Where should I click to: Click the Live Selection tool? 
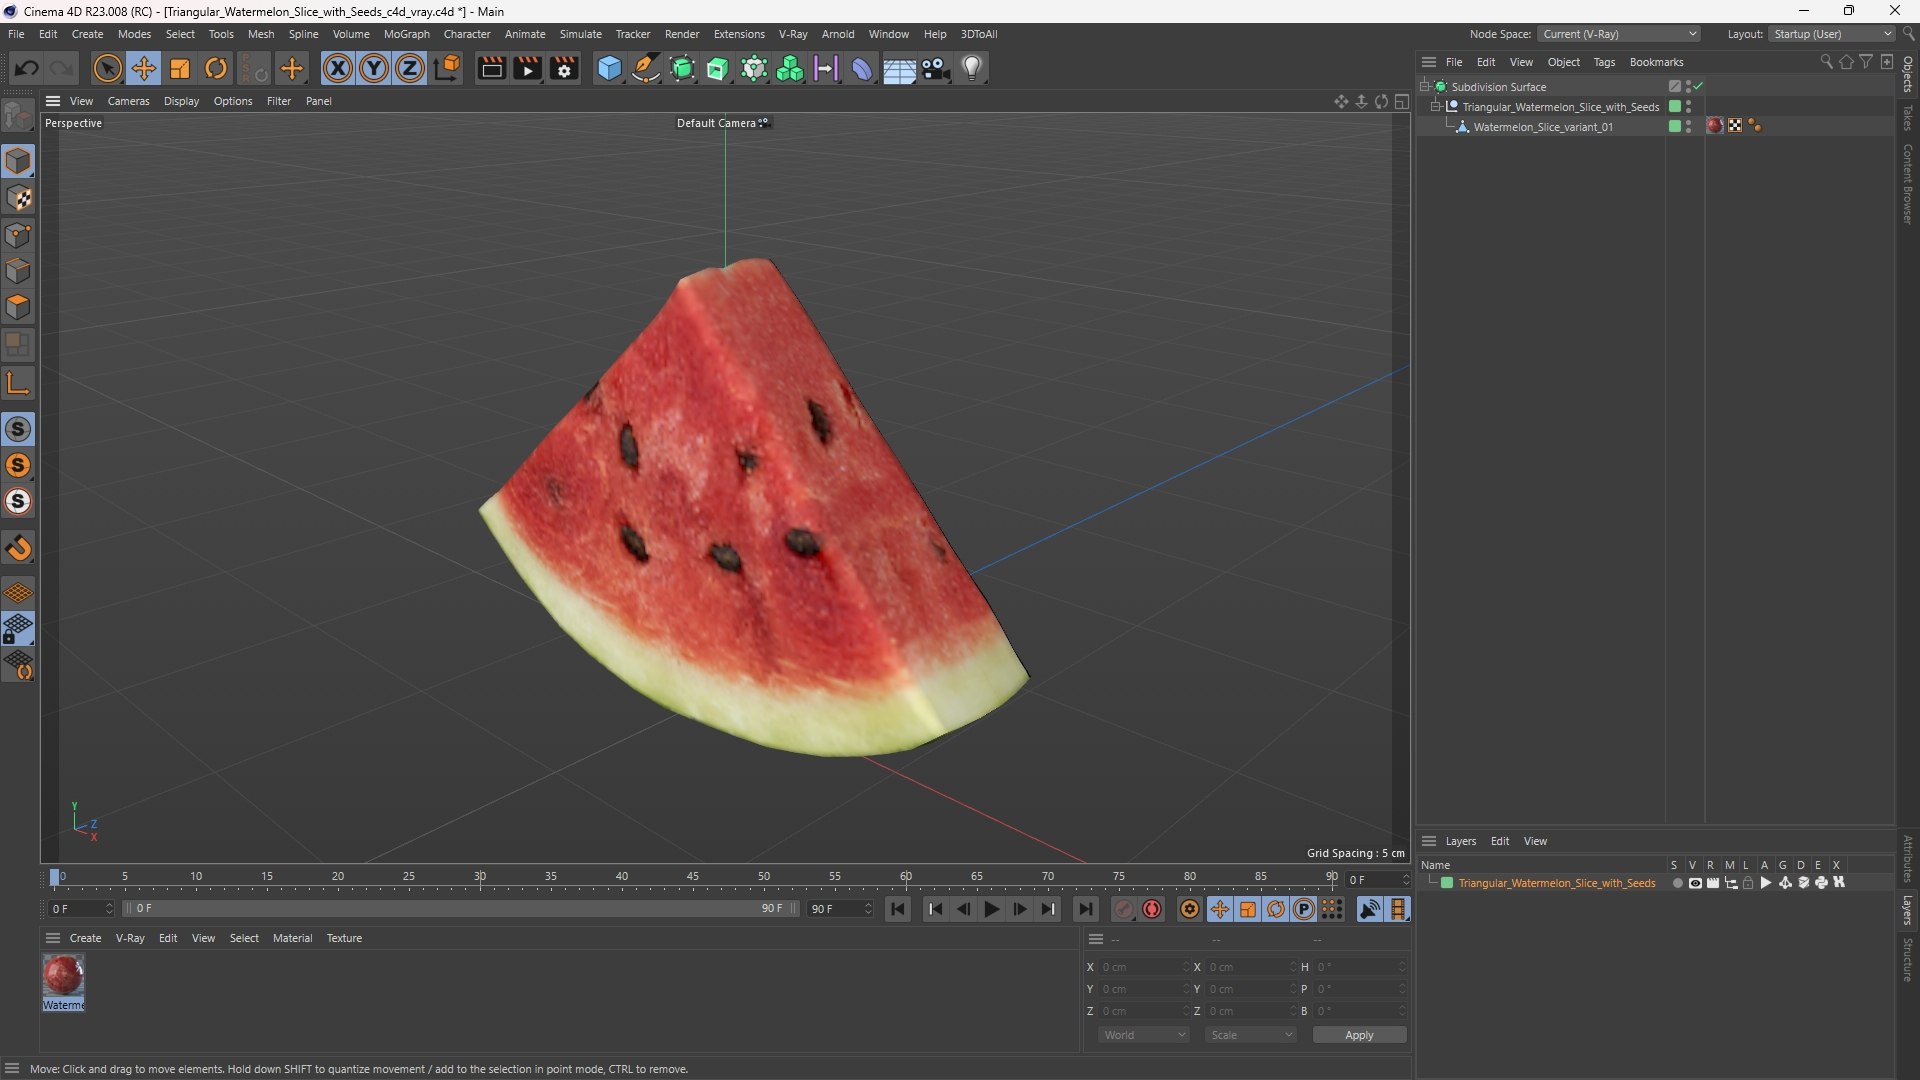107,68
